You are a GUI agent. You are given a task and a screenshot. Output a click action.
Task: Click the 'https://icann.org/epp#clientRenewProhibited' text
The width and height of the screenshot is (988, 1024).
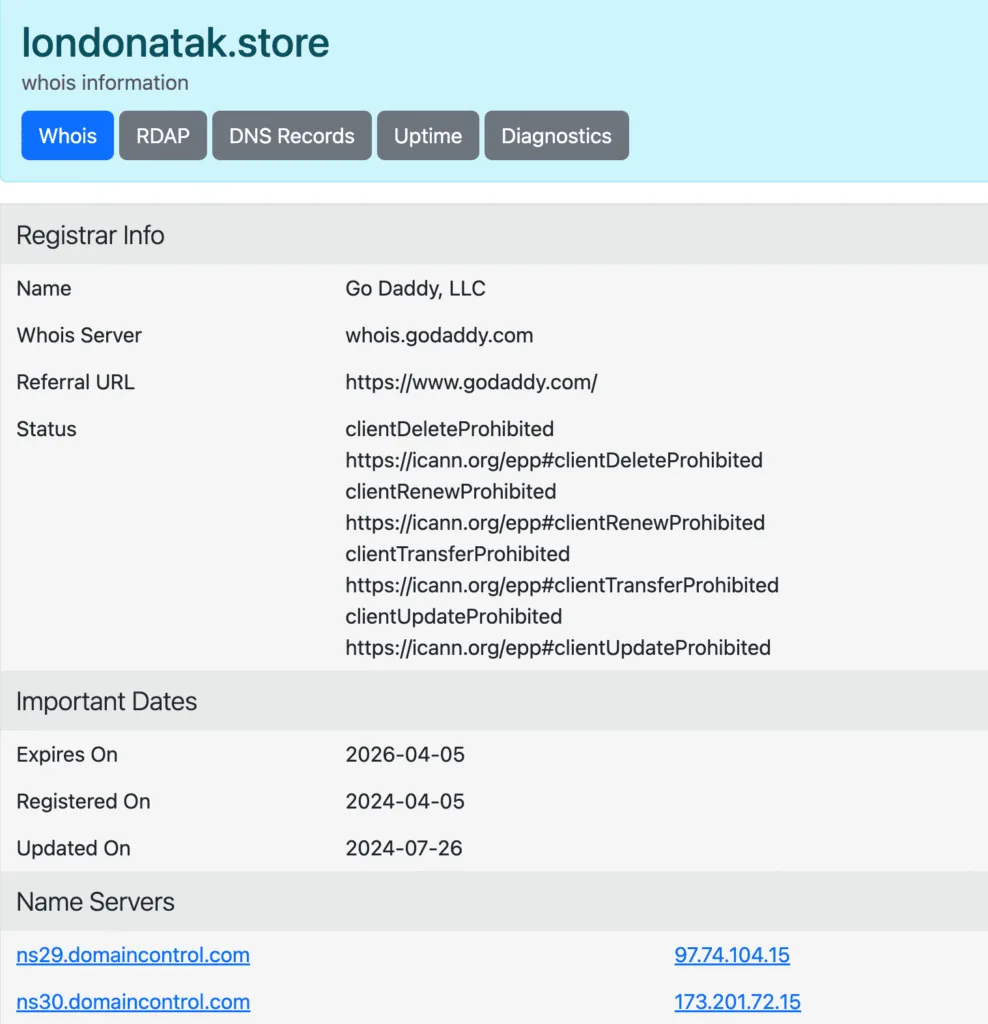555,523
